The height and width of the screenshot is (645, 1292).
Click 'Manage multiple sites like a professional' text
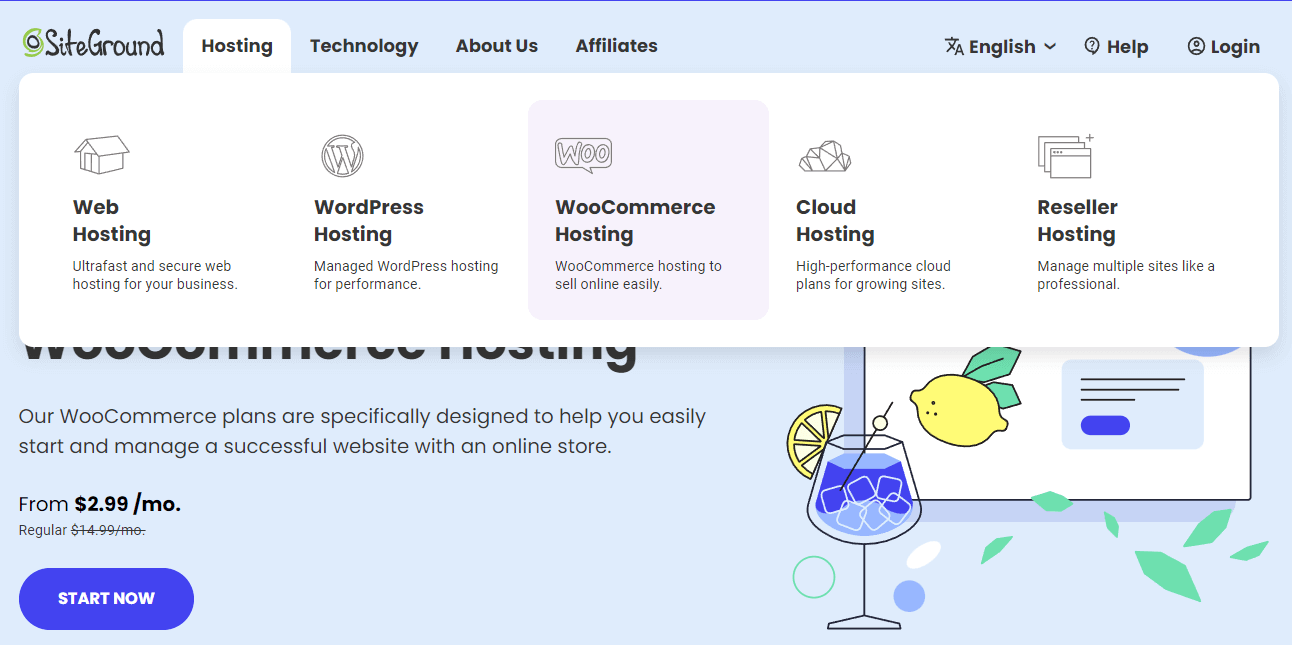[x=1126, y=275]
